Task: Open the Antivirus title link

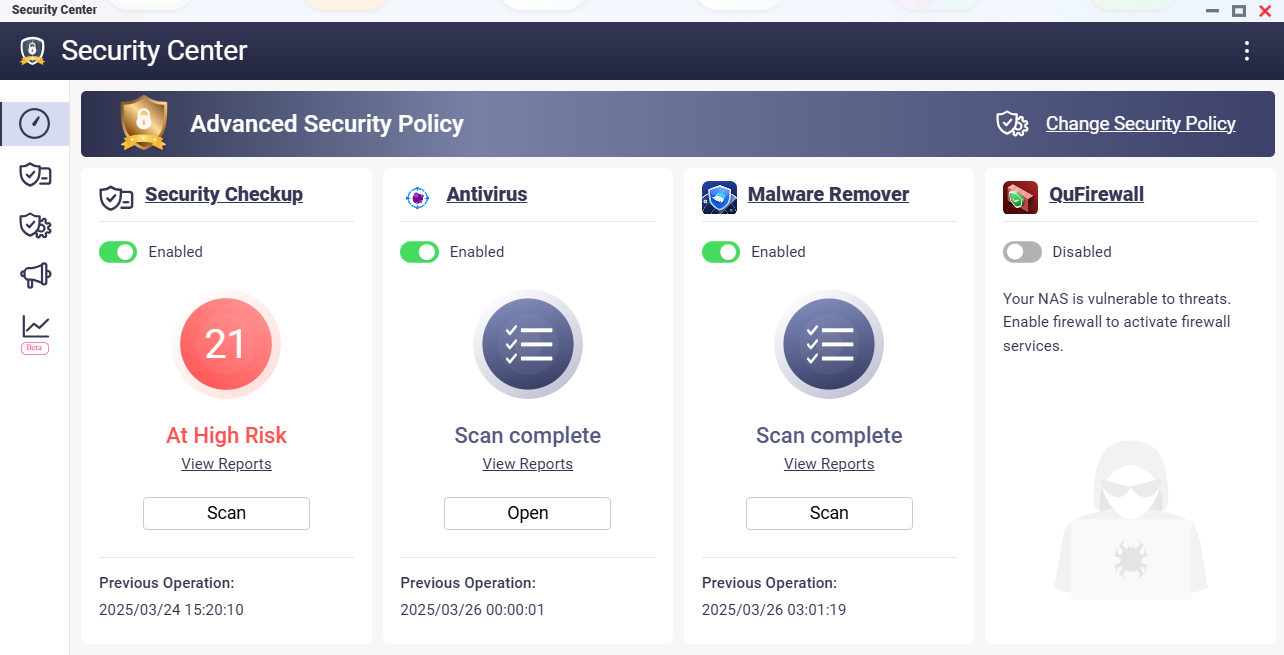Action: click(x=487, y=194)
